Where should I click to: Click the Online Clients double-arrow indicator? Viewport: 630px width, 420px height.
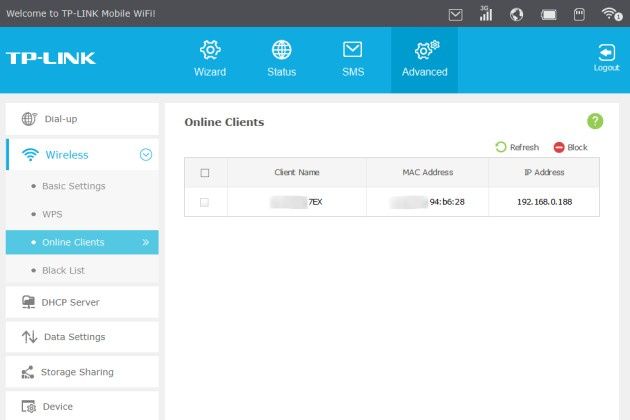(x=145, y=242)
